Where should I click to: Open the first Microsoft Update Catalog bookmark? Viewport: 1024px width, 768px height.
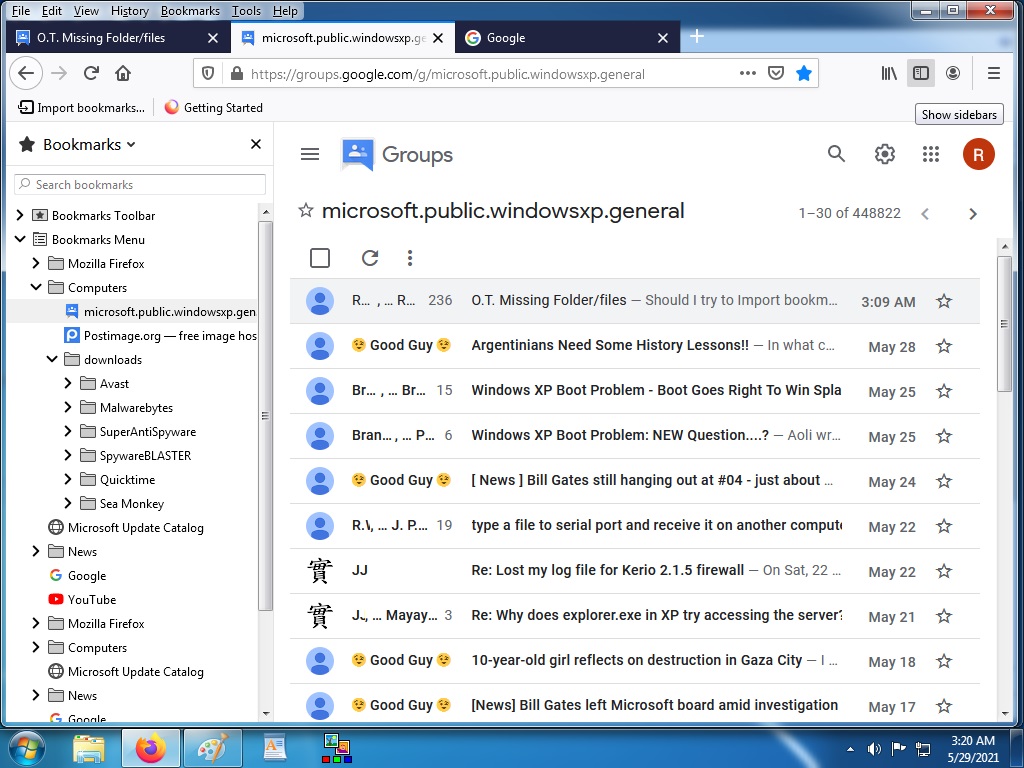[126, 528]
